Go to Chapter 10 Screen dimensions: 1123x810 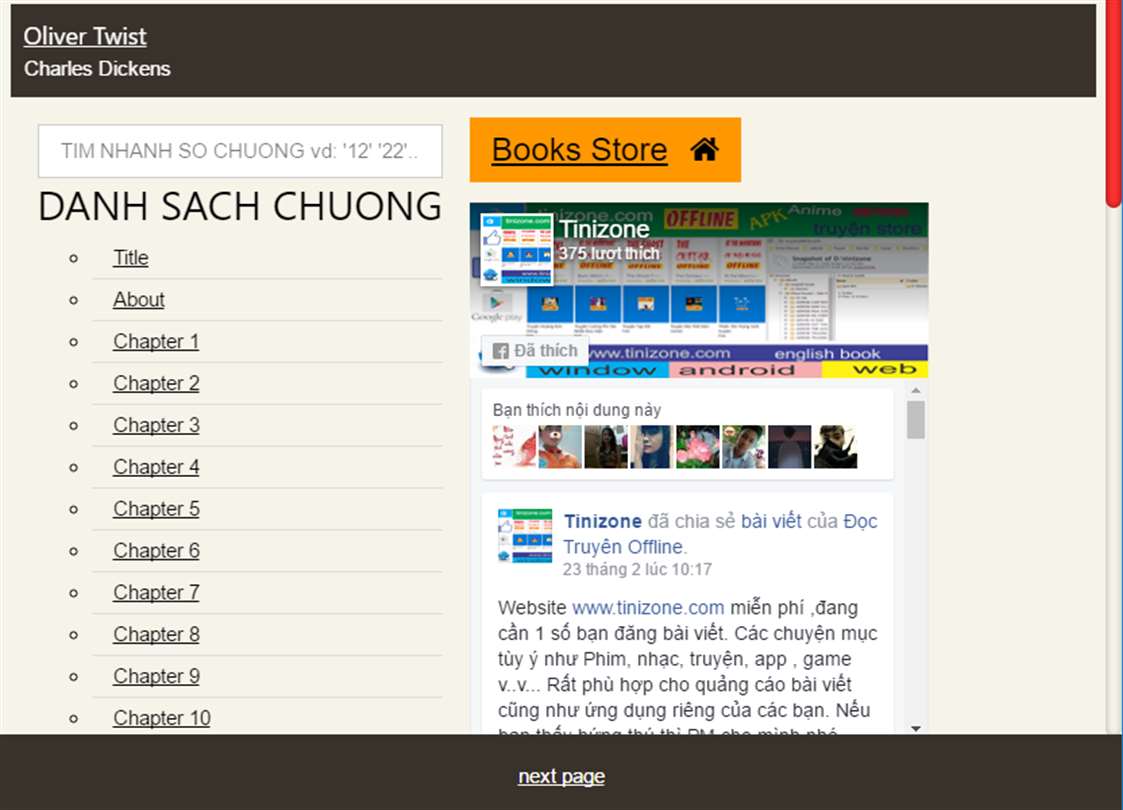click(x=161, y=718)
